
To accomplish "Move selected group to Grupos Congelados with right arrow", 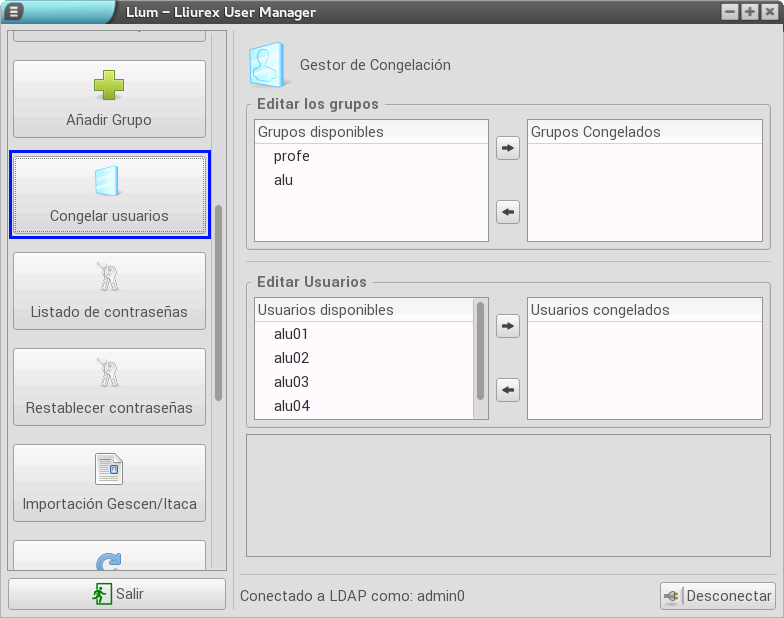I will coord(508,148).
